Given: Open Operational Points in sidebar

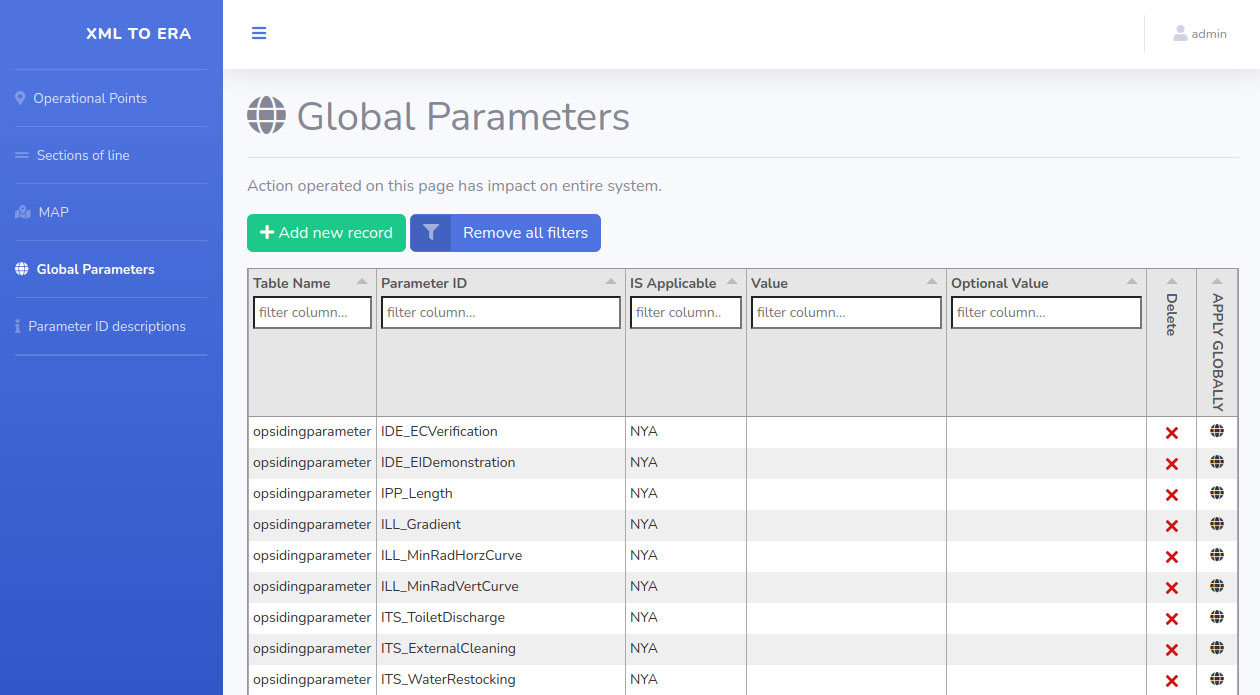Looking at the screenshot, I should click(90, 98).
